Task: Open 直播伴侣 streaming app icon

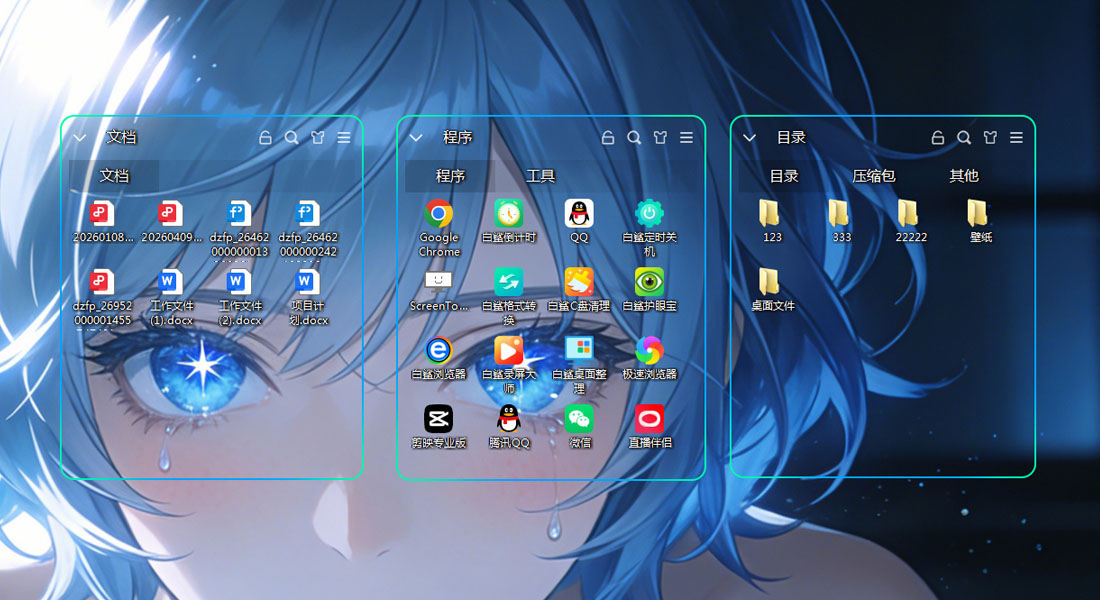Action: 649,418
